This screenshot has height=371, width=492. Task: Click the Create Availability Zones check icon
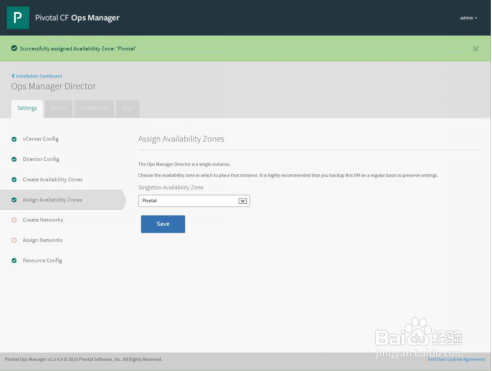14,180
